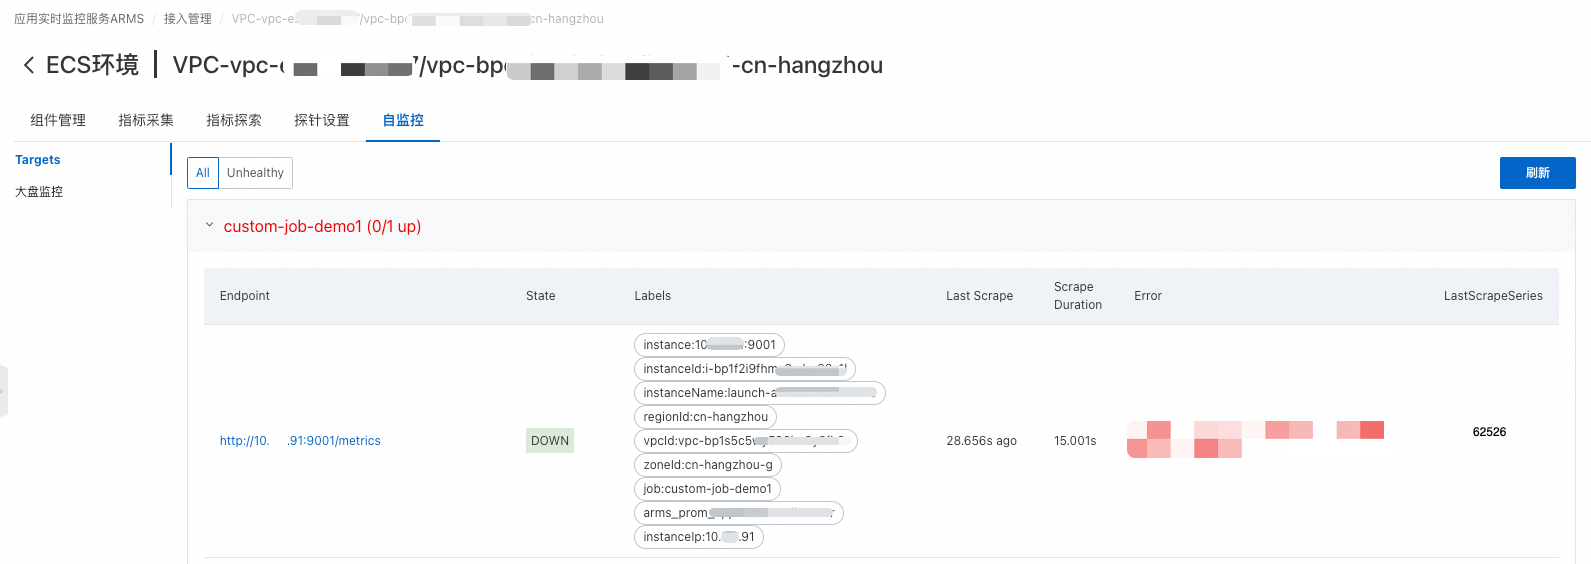Click the 62526 LastScrapeSeries value

[x=1489, y=432]
